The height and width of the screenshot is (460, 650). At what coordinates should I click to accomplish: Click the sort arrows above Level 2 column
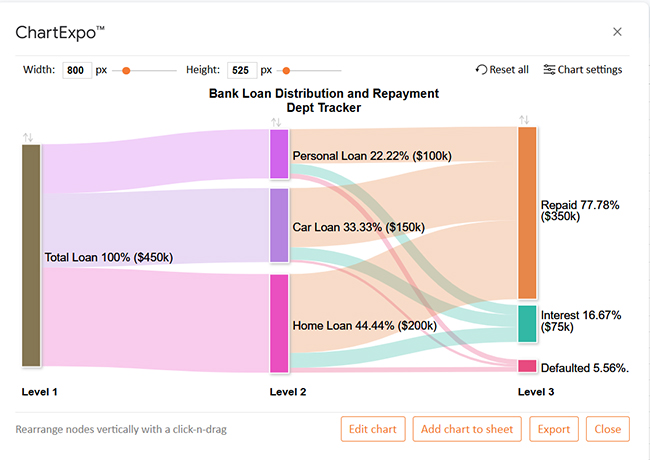tap(276, 122)
